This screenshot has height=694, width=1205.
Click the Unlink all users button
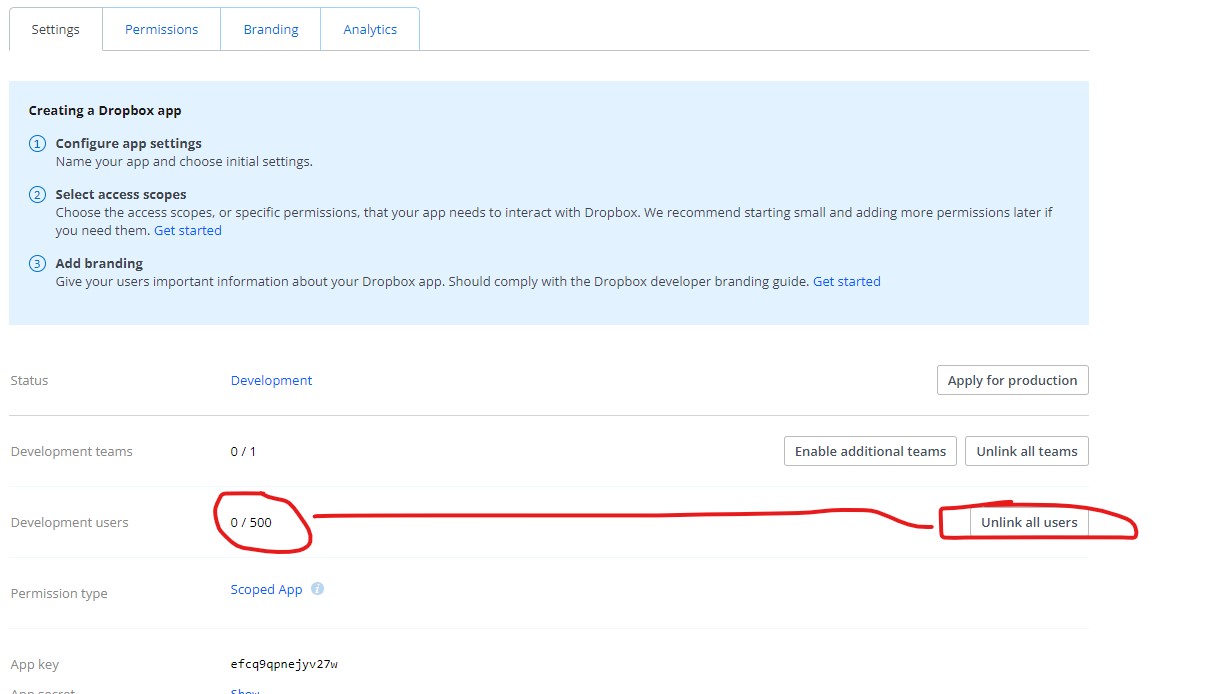(1029, 522)
